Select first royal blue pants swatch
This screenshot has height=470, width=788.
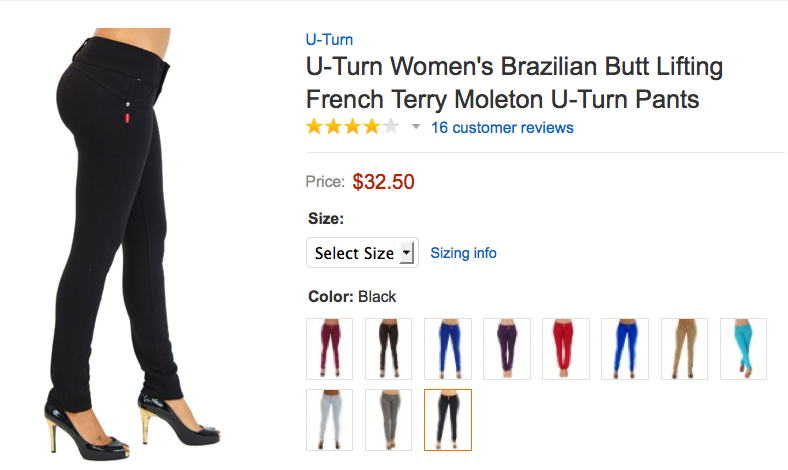448,348
